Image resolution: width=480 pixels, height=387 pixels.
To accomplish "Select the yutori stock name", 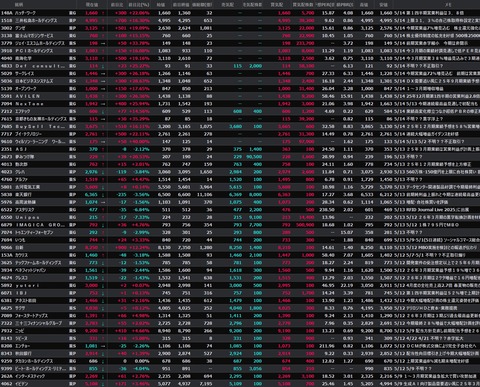I will pyautogui.click(x=28, y=286).
